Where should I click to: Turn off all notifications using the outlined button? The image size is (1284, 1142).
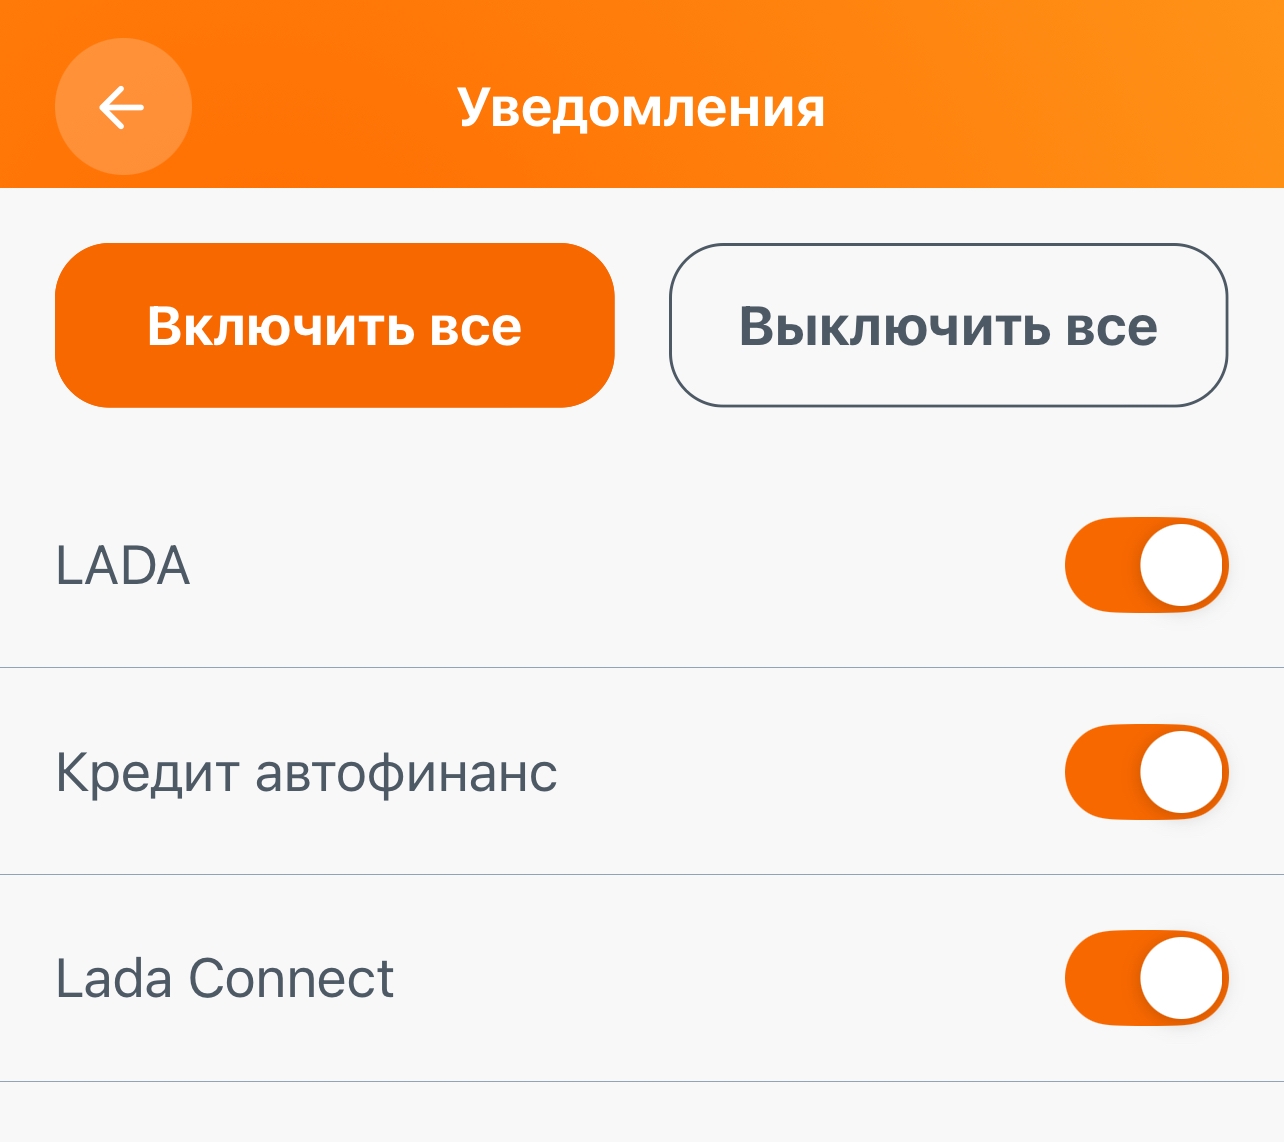(948, 325)
